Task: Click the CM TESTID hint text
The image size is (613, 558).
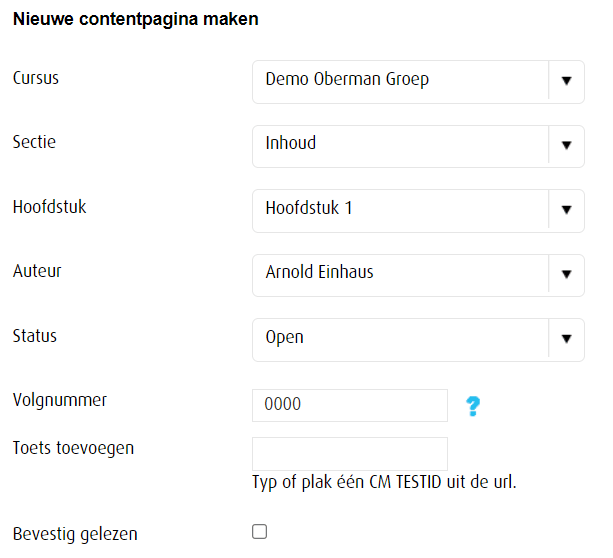Action: (x=384, y=483)
